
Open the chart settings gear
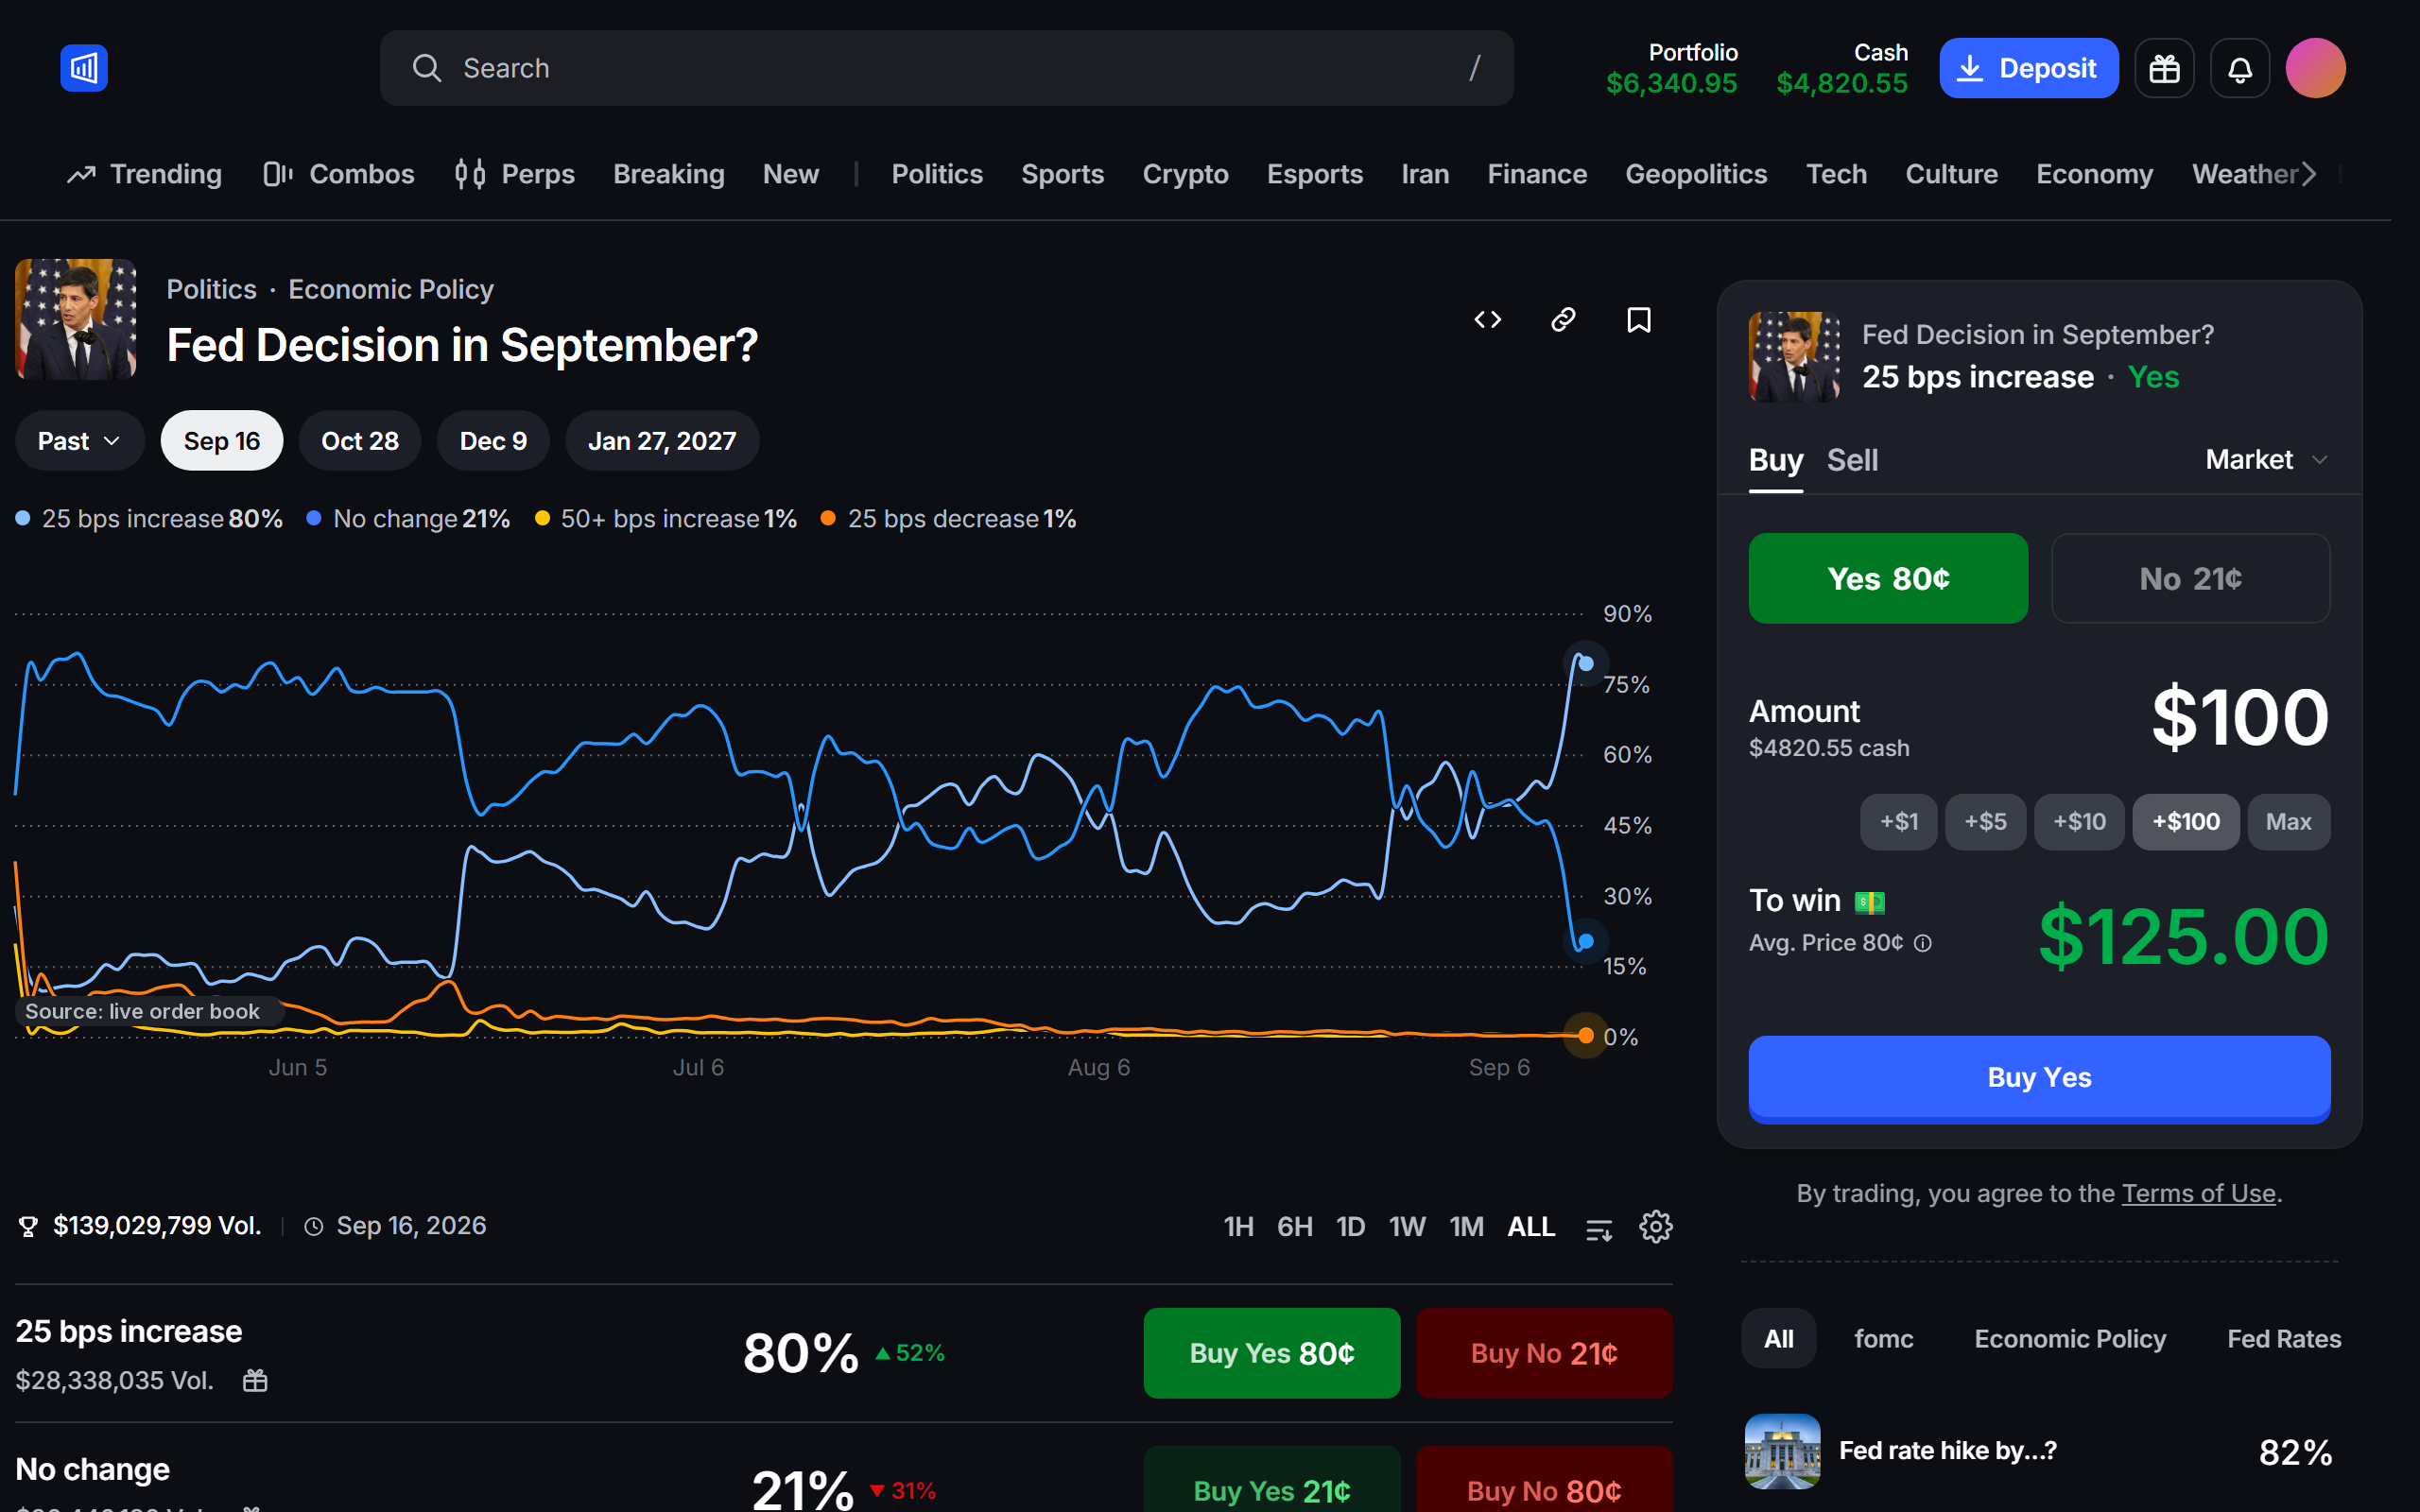(x=1656, y=1226)
